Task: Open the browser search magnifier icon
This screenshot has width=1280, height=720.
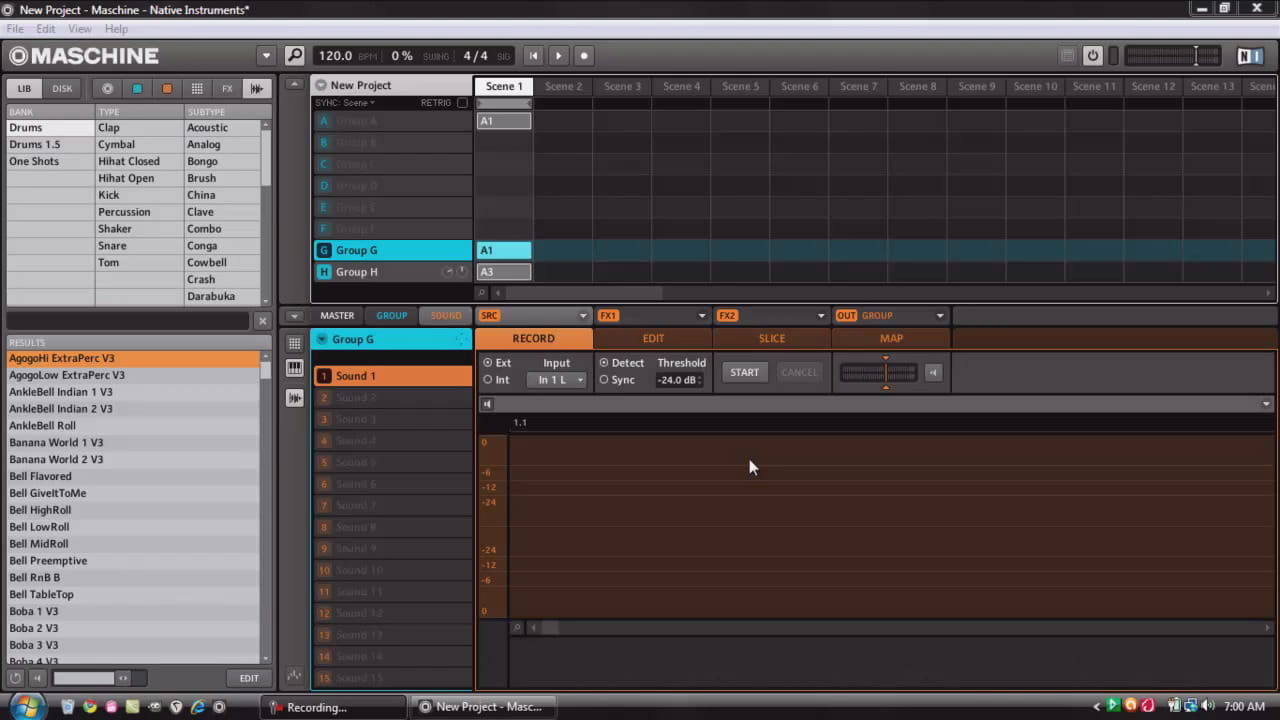Action: tap(294, 56)
